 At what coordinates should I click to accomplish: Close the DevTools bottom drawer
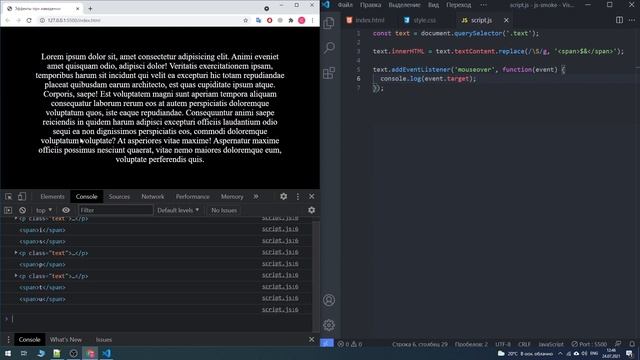pos(312,340)
